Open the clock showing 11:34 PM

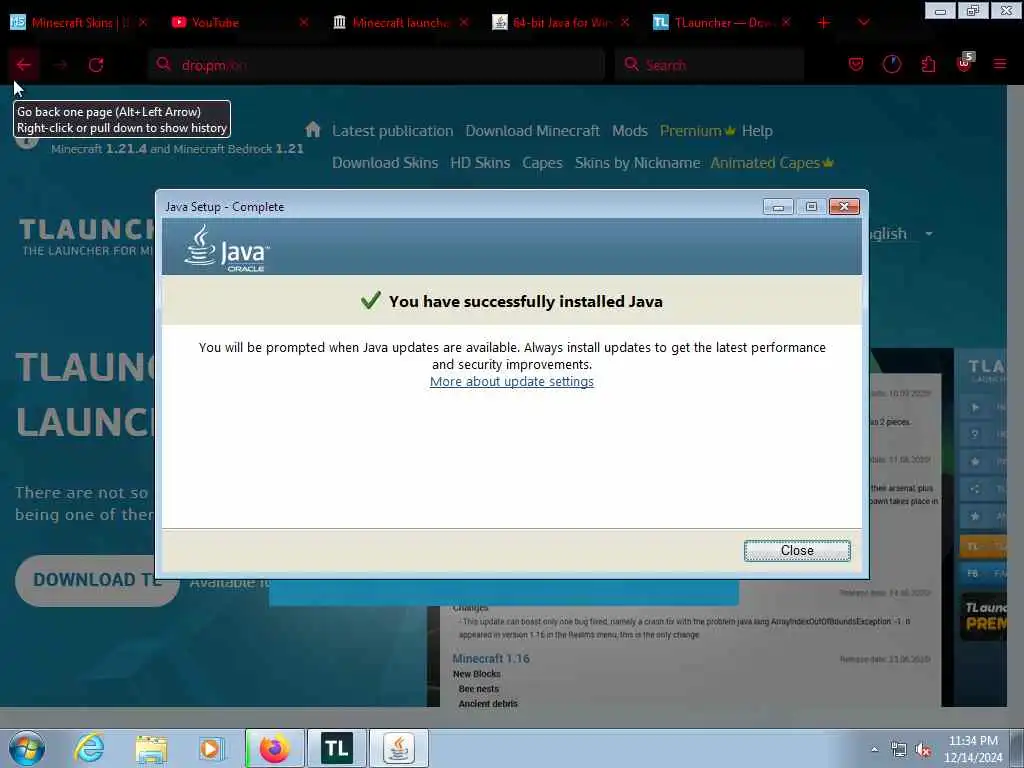pos(973,749)
